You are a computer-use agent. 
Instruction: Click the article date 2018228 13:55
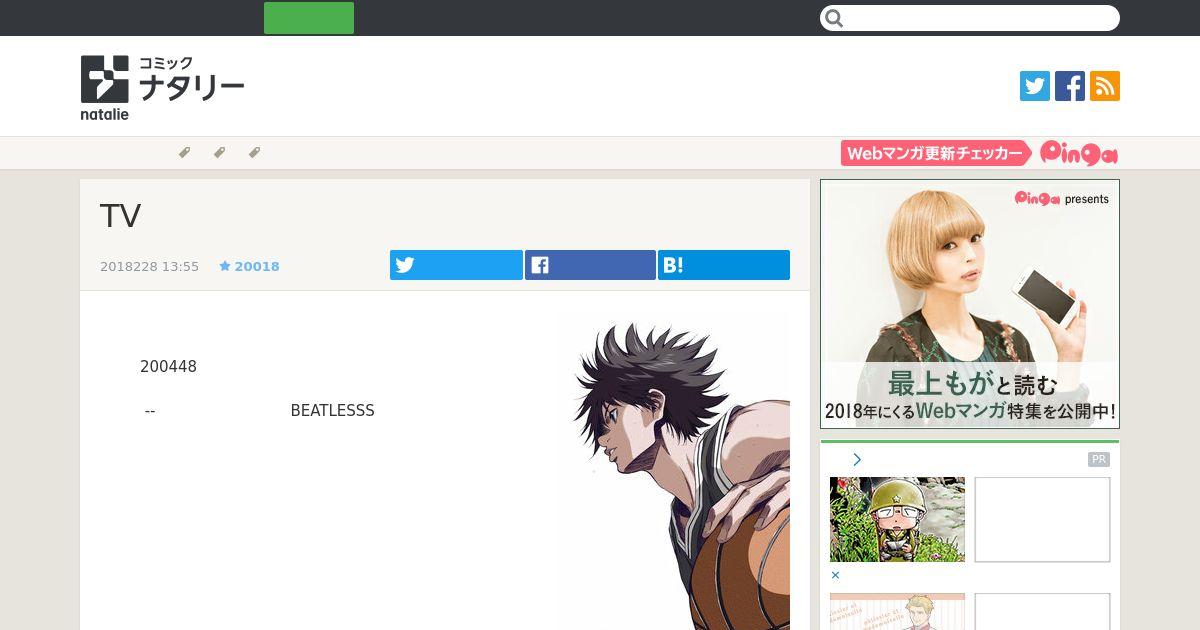[x=149, y=266]
